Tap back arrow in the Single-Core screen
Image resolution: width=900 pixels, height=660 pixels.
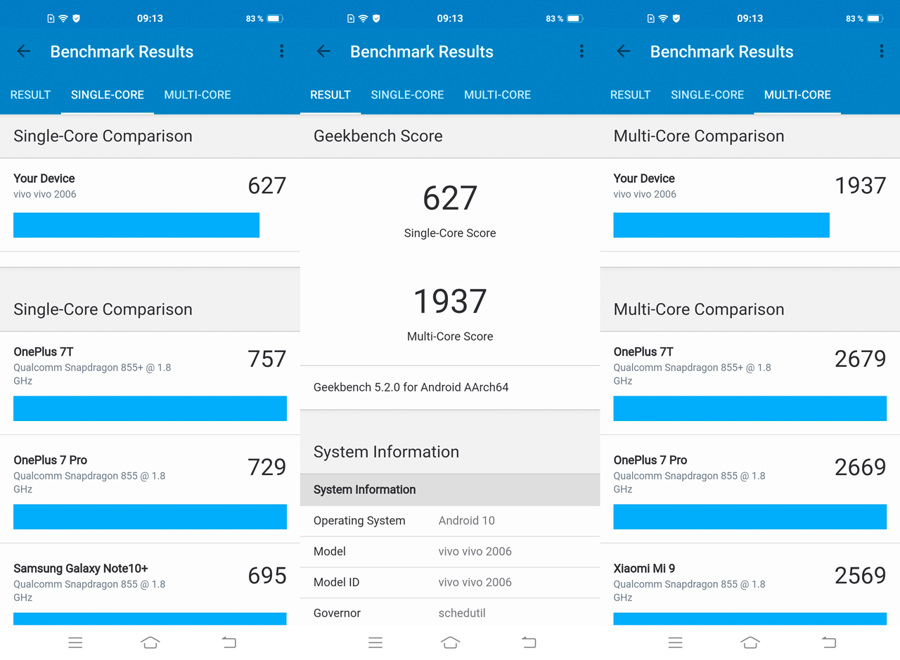[24, 52]
